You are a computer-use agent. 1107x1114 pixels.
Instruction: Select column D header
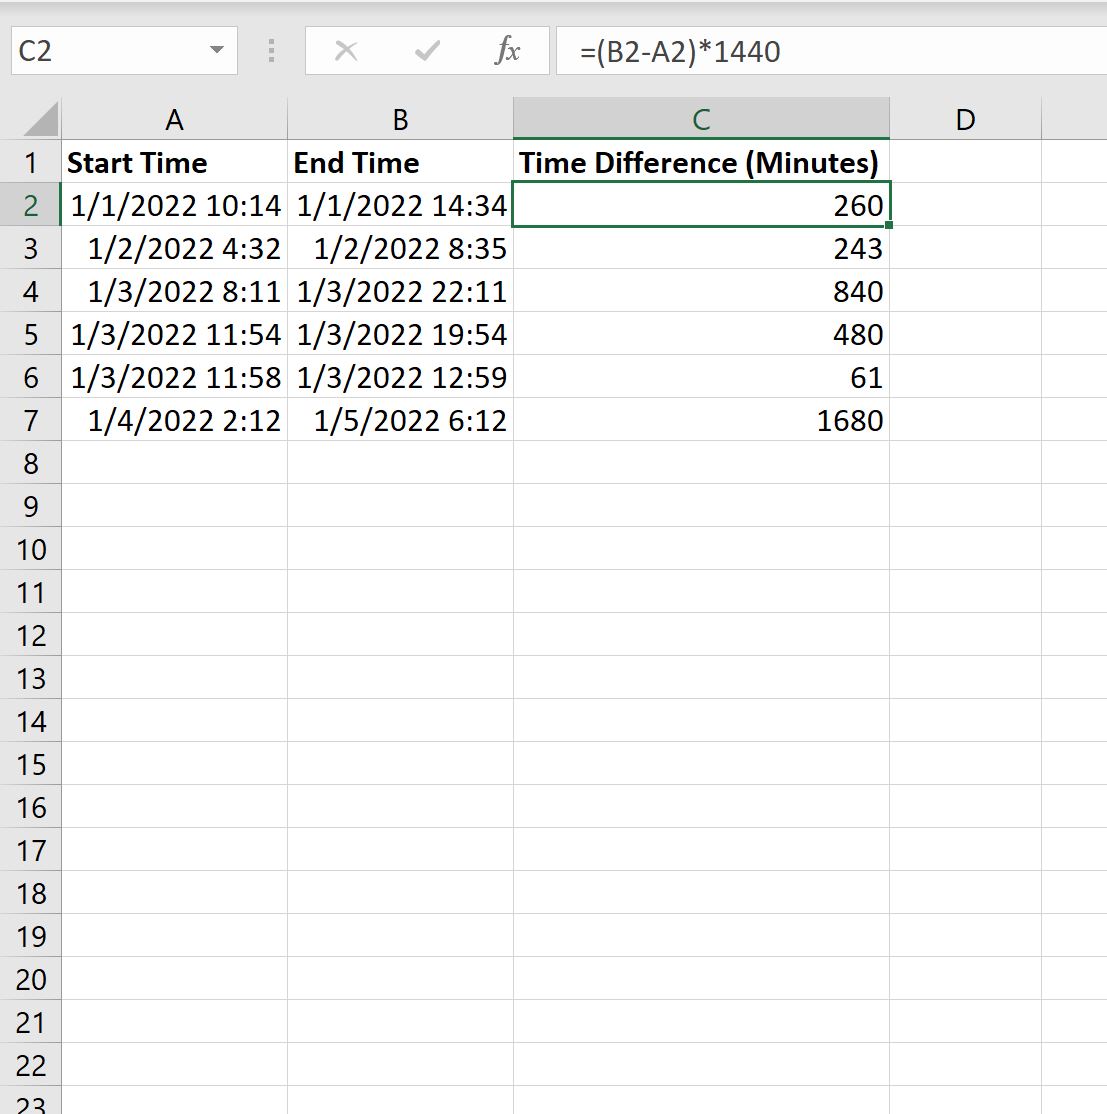pyautogui.click(x=965, y=118)
